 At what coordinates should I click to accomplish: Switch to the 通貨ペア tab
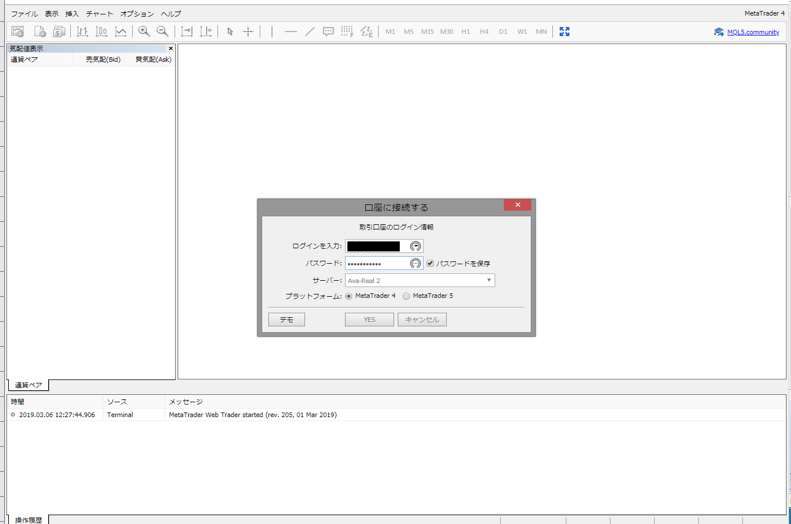[28, 385]
